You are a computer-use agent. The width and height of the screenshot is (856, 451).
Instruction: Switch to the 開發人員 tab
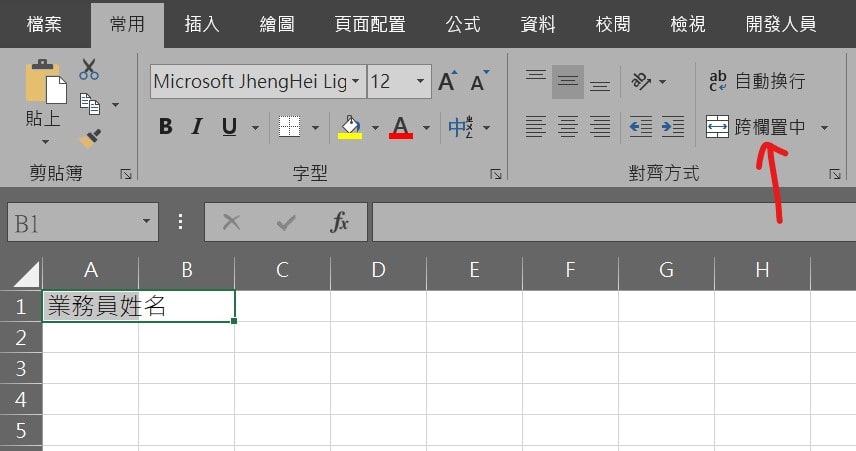[781, 24]
